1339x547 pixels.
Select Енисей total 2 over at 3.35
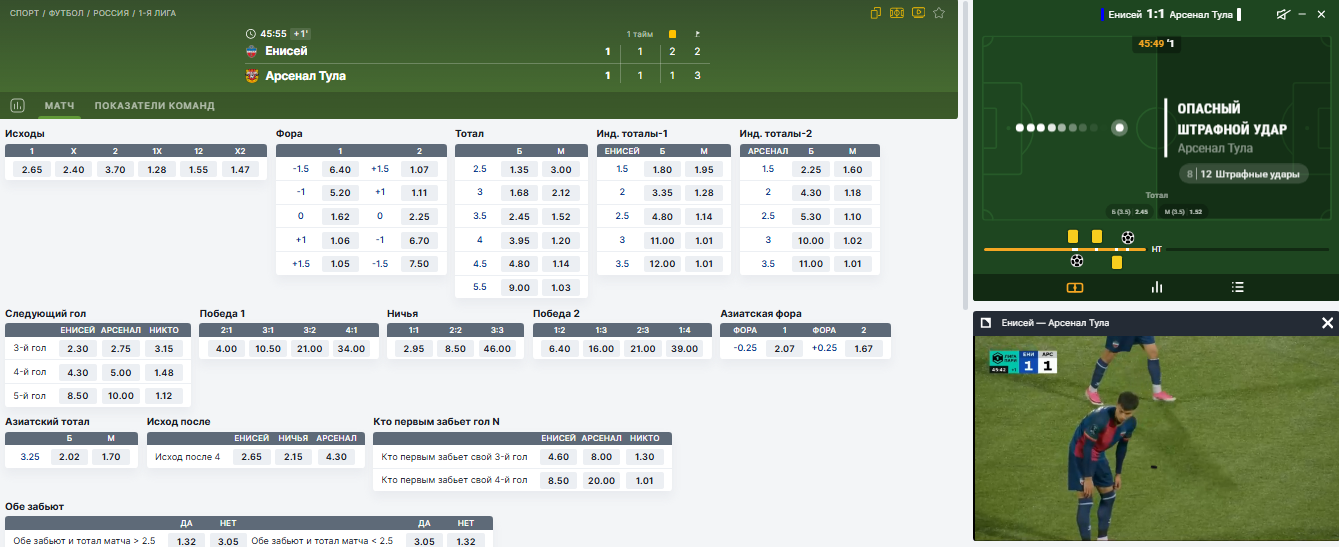click(662, 193)
